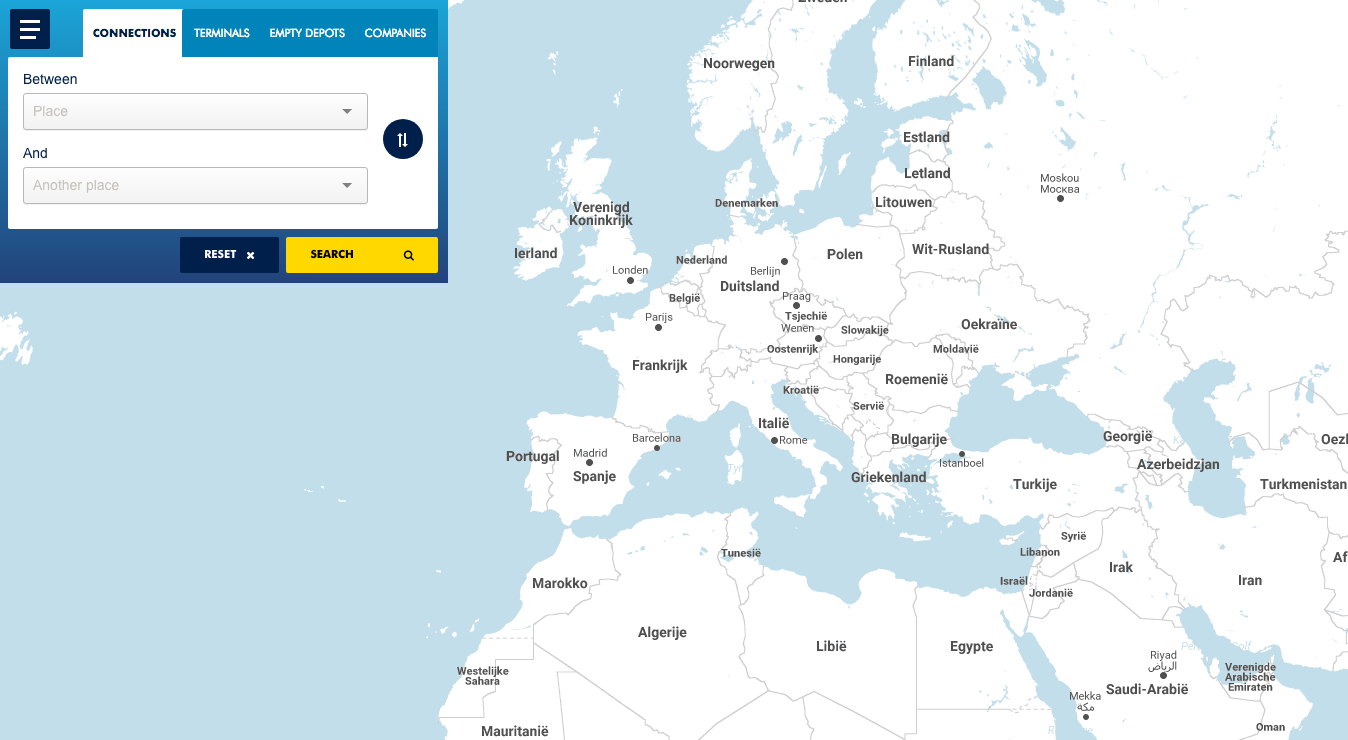This screenshot has height=740, width=1348.
Task: Click the 'België' map label
Action: coord(685,298)
